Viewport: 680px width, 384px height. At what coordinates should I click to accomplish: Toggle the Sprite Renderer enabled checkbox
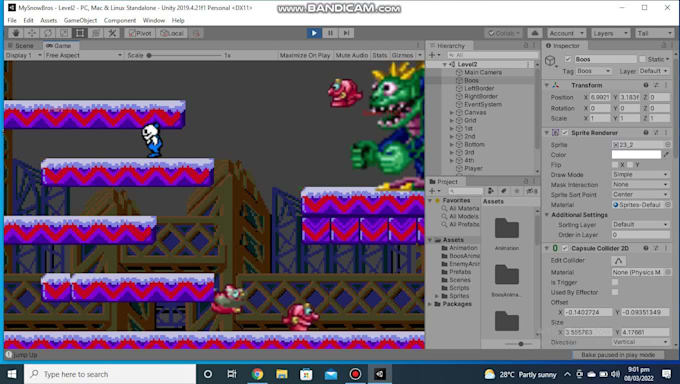pos(565,133)
